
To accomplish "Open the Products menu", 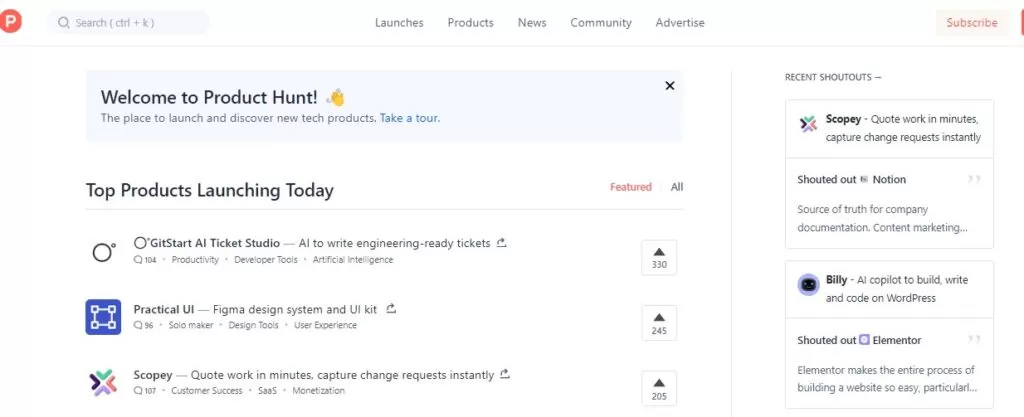I will [470, 23].
